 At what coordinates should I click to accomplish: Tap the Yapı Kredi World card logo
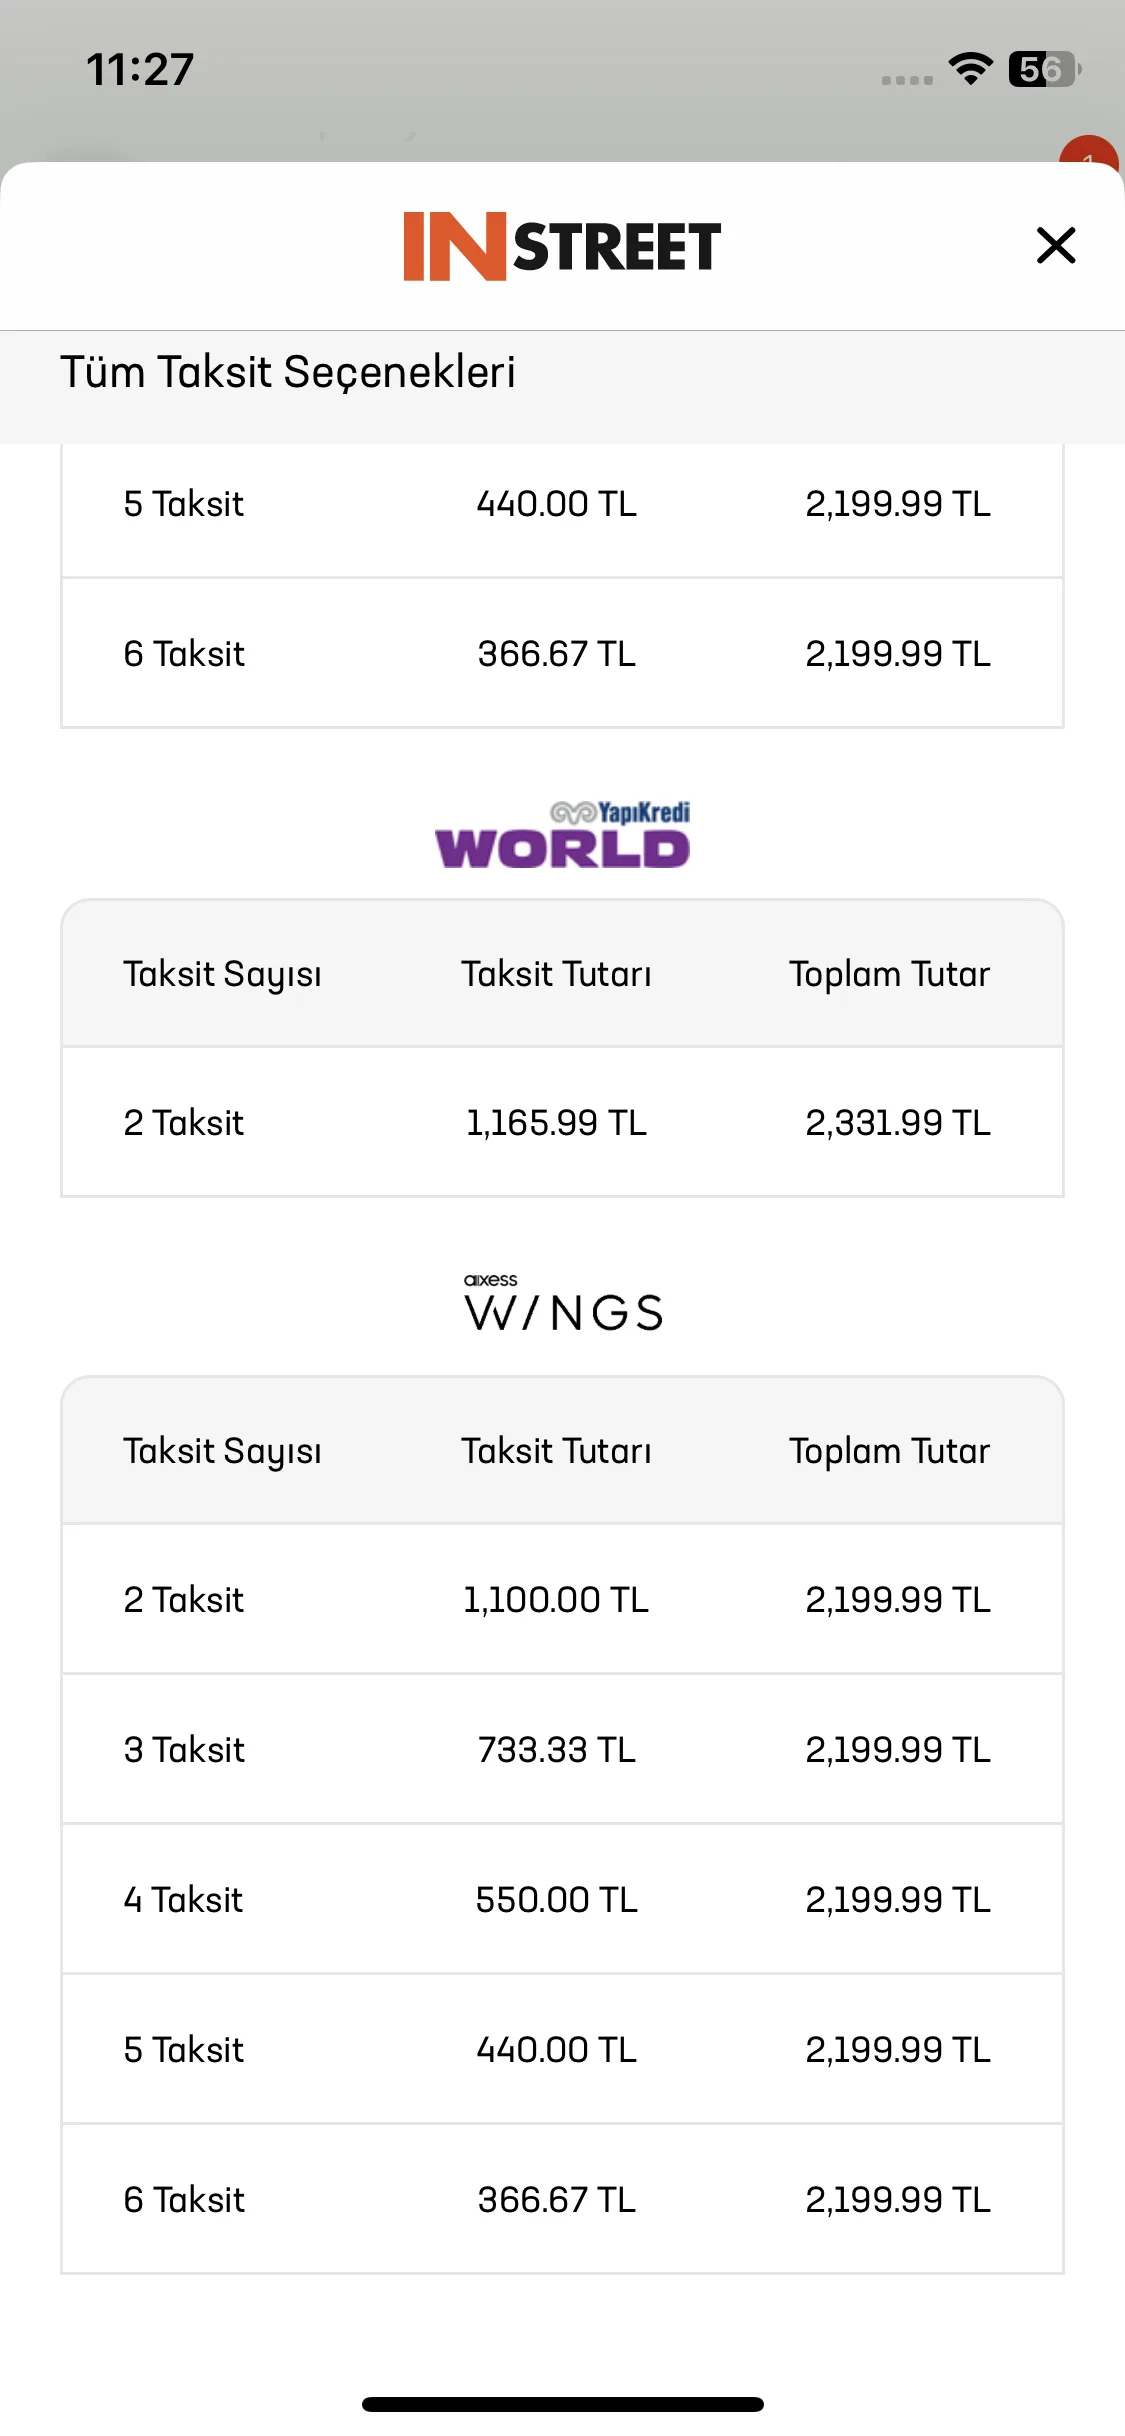(x=562, y=834)
